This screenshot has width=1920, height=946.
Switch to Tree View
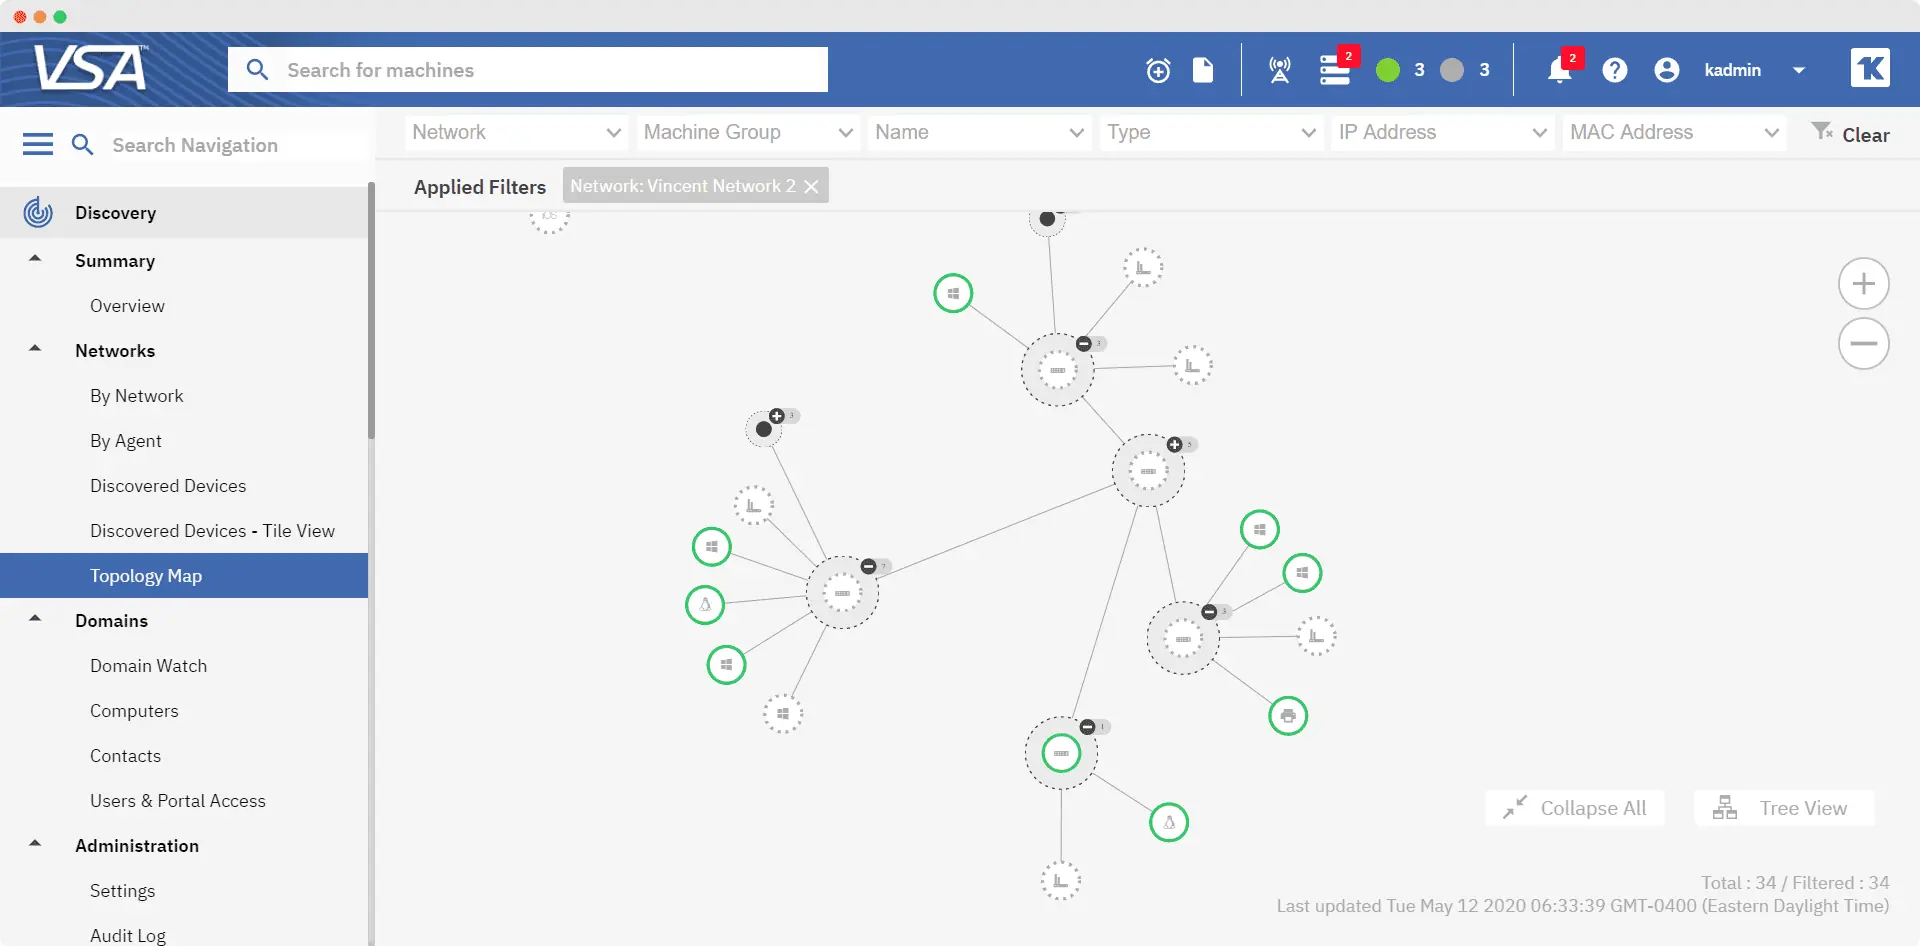tap(1784, 808)
